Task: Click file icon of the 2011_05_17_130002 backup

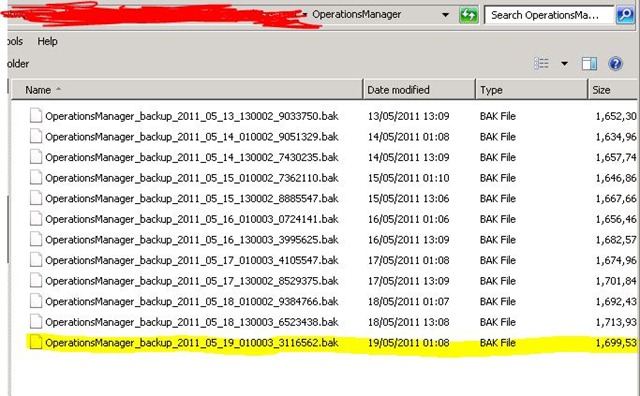Action: [x=36, y=280]
